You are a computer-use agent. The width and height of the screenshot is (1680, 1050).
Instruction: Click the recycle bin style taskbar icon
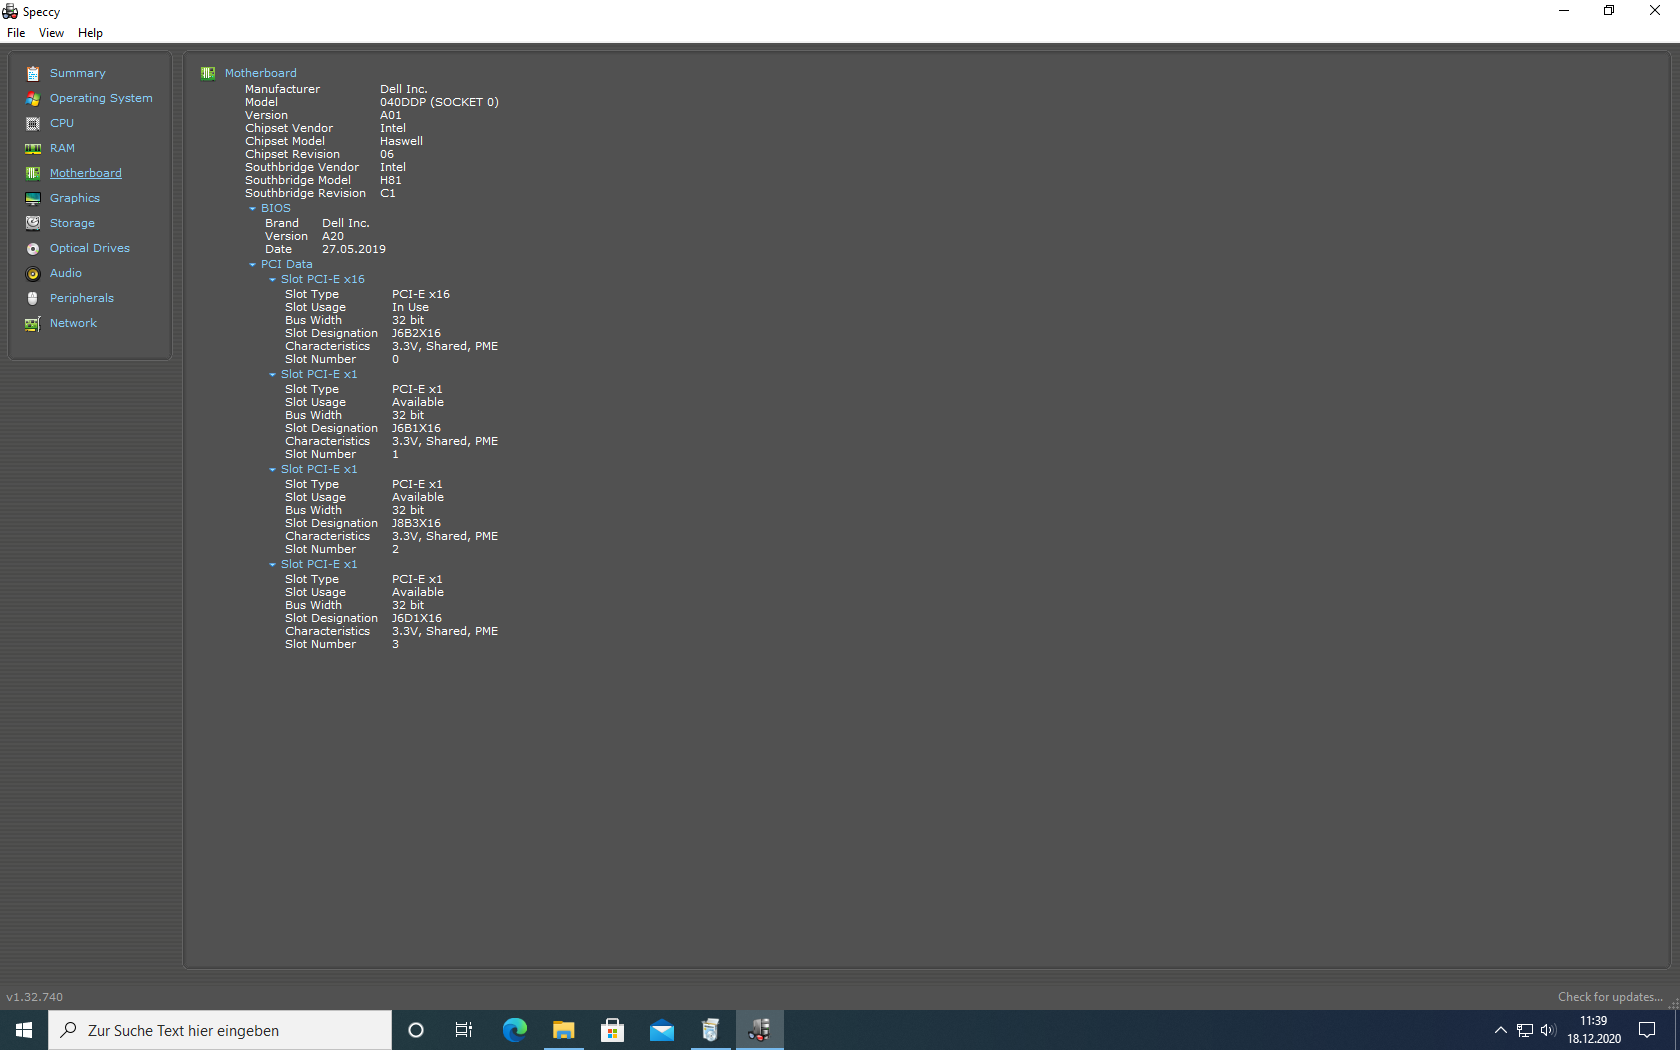(x=710, y=1030)
